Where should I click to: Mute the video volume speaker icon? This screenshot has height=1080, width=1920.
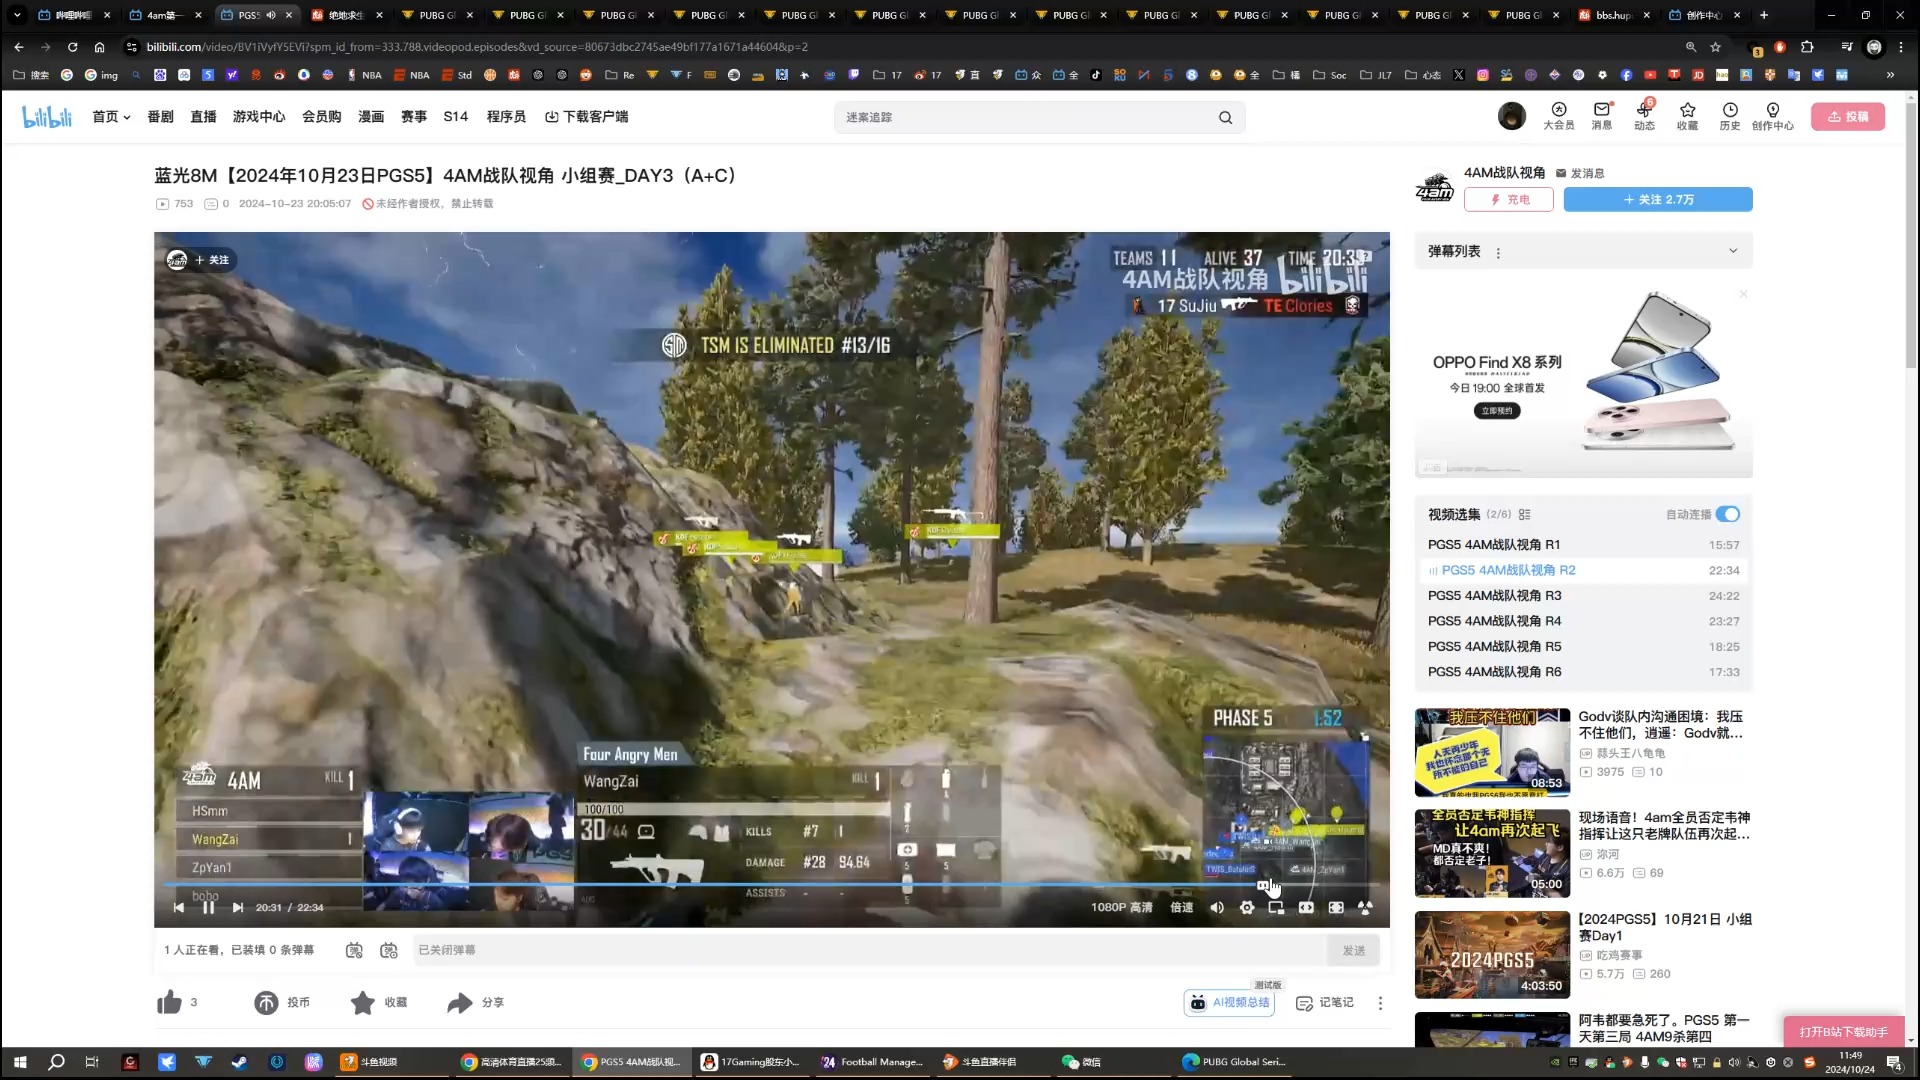1217,908
